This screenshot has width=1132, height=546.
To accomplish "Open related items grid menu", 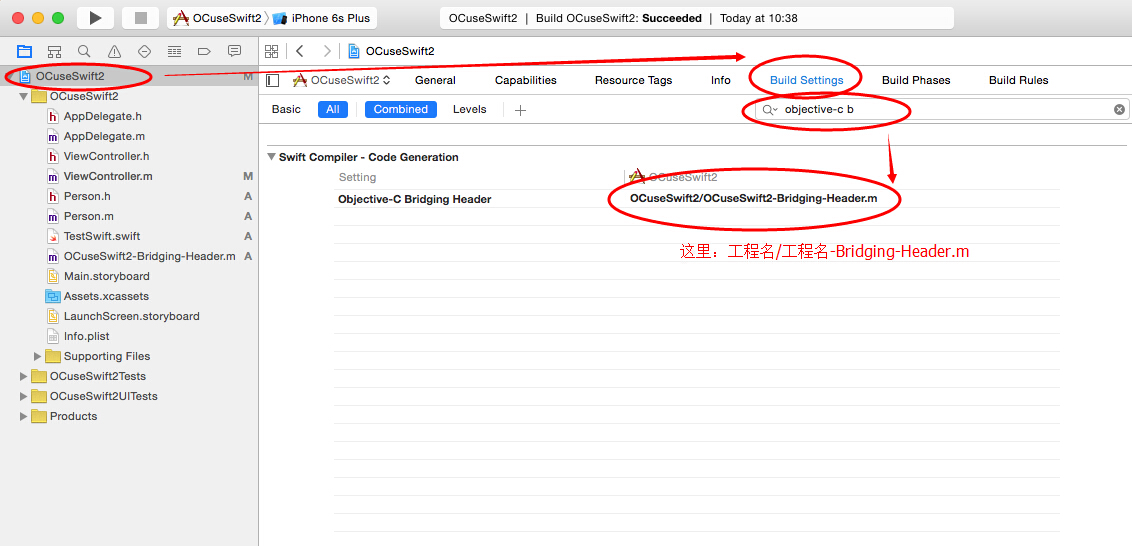I will pos(271,51).
